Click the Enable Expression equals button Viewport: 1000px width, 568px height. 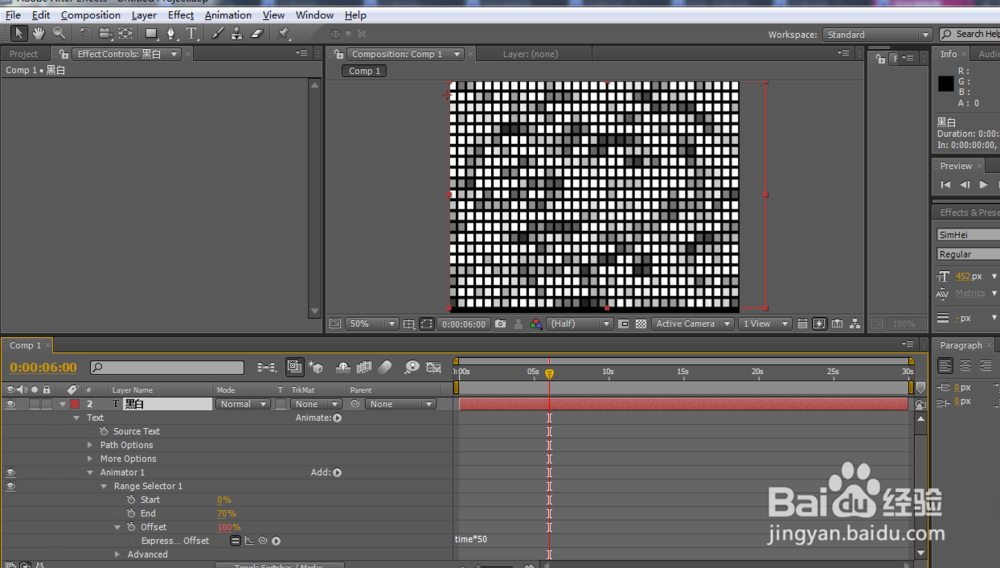235,541
